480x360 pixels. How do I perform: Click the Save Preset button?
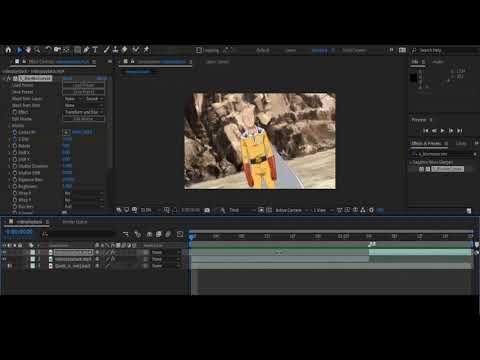(84, 92)
